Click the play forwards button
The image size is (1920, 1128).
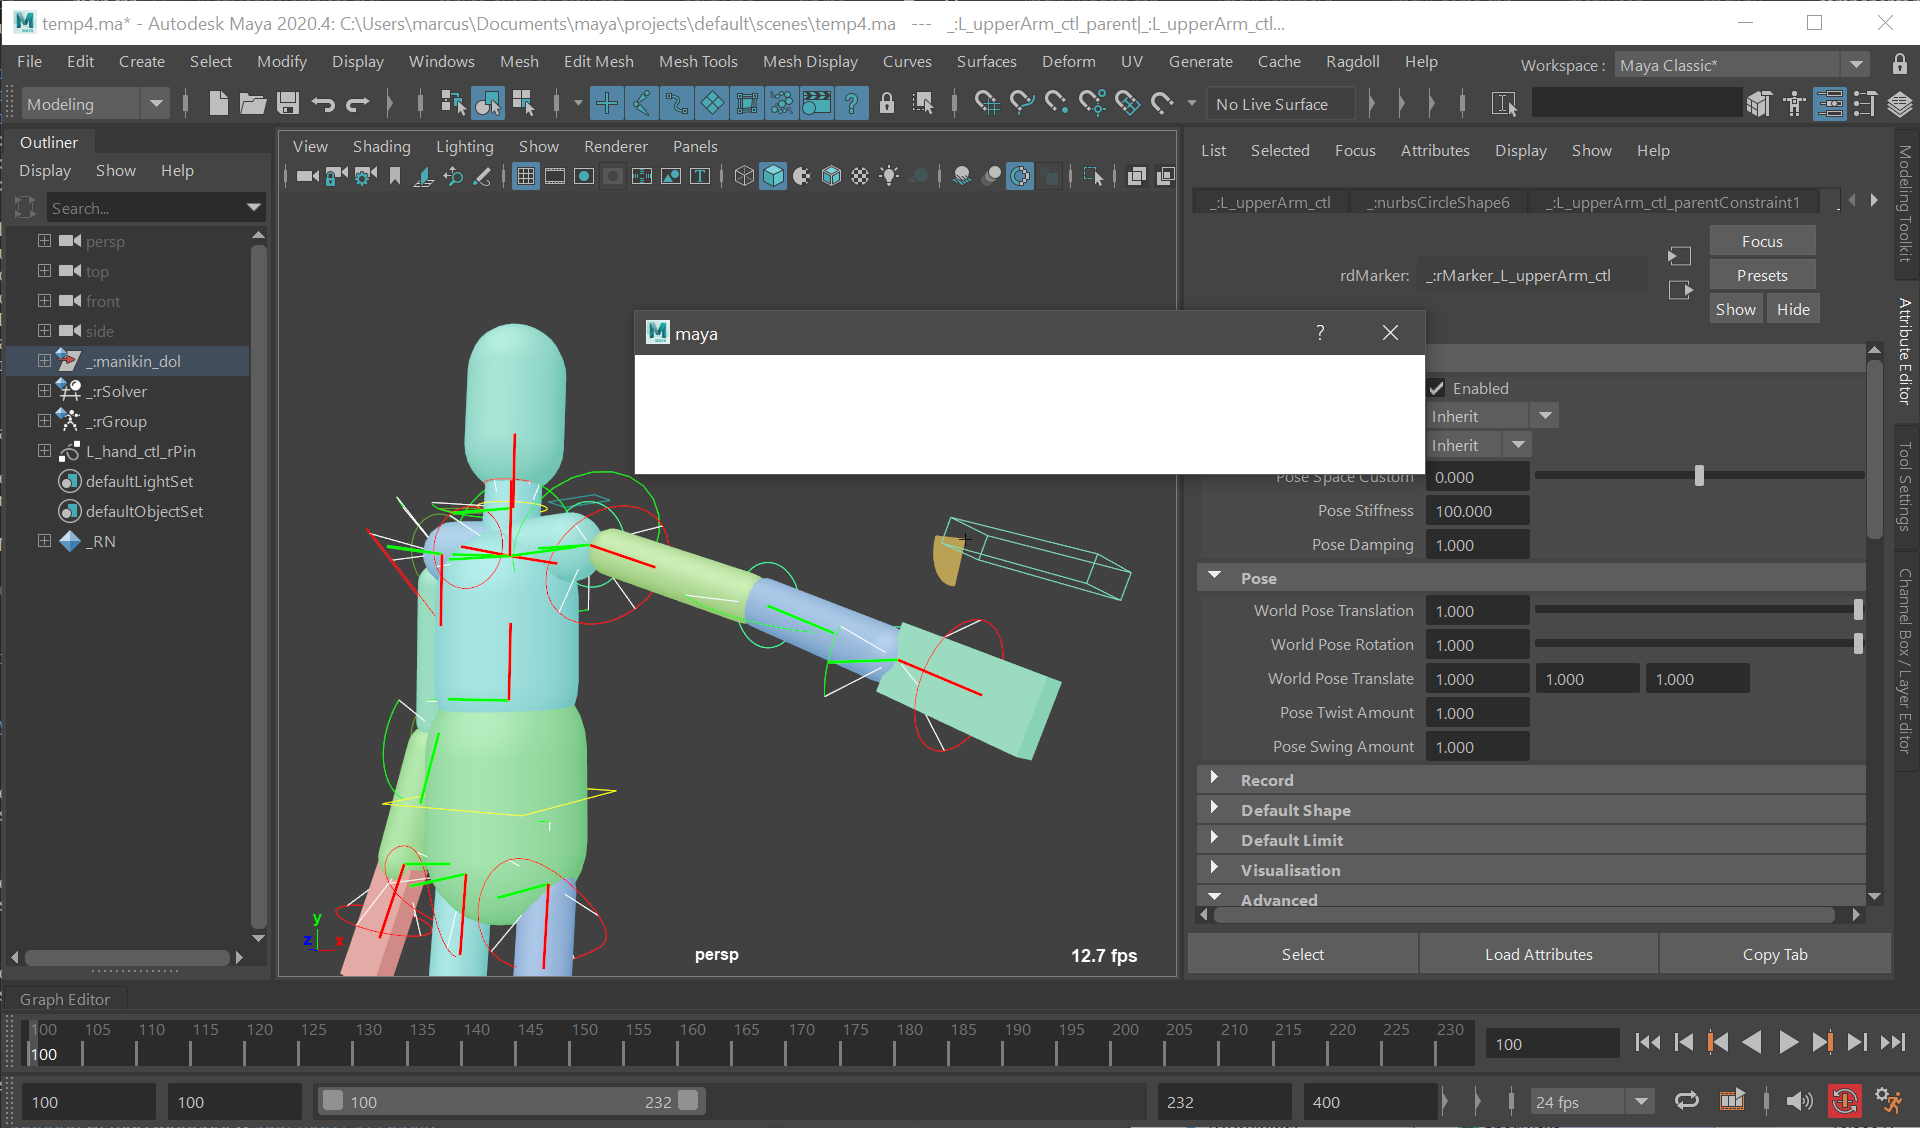click(1788, 1042)
